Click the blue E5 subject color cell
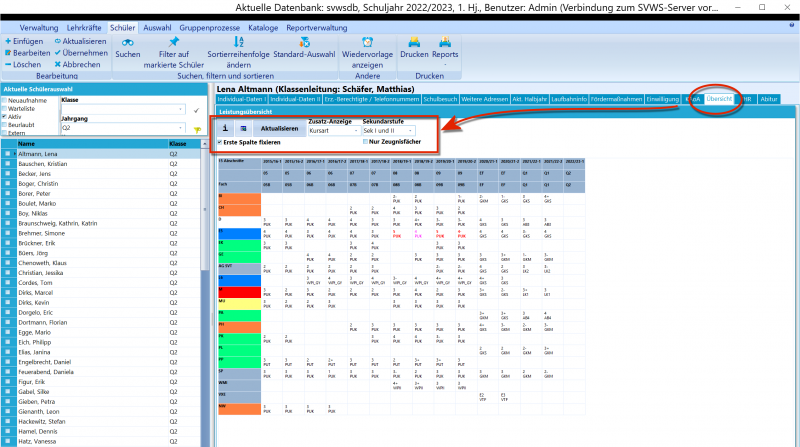 coord(240,234)
